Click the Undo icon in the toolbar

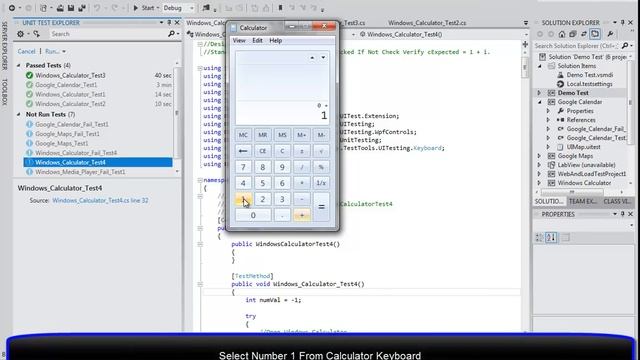pos(97,8)
